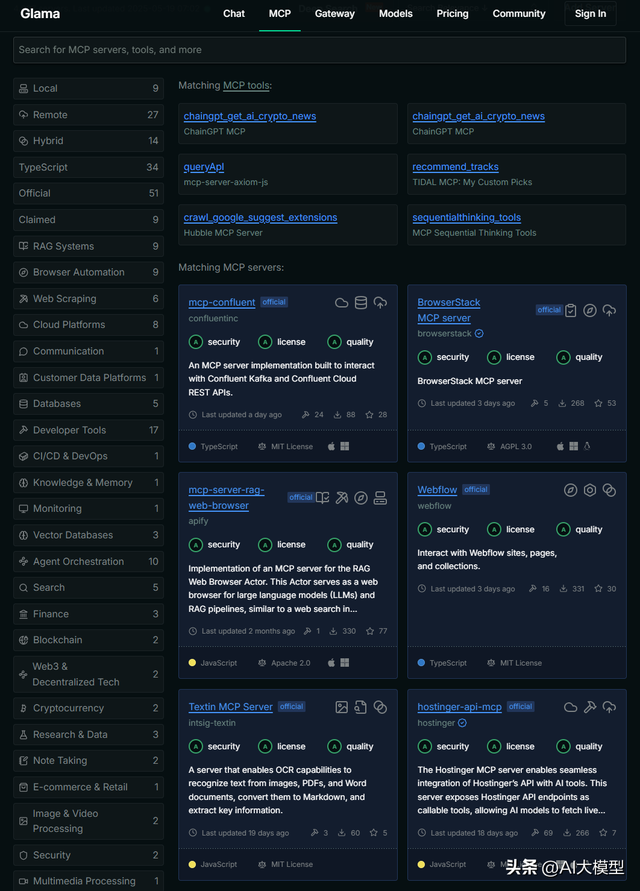Open the mcp-confluent server link
This screenshot has width=640, height=891.
point(222,302)
